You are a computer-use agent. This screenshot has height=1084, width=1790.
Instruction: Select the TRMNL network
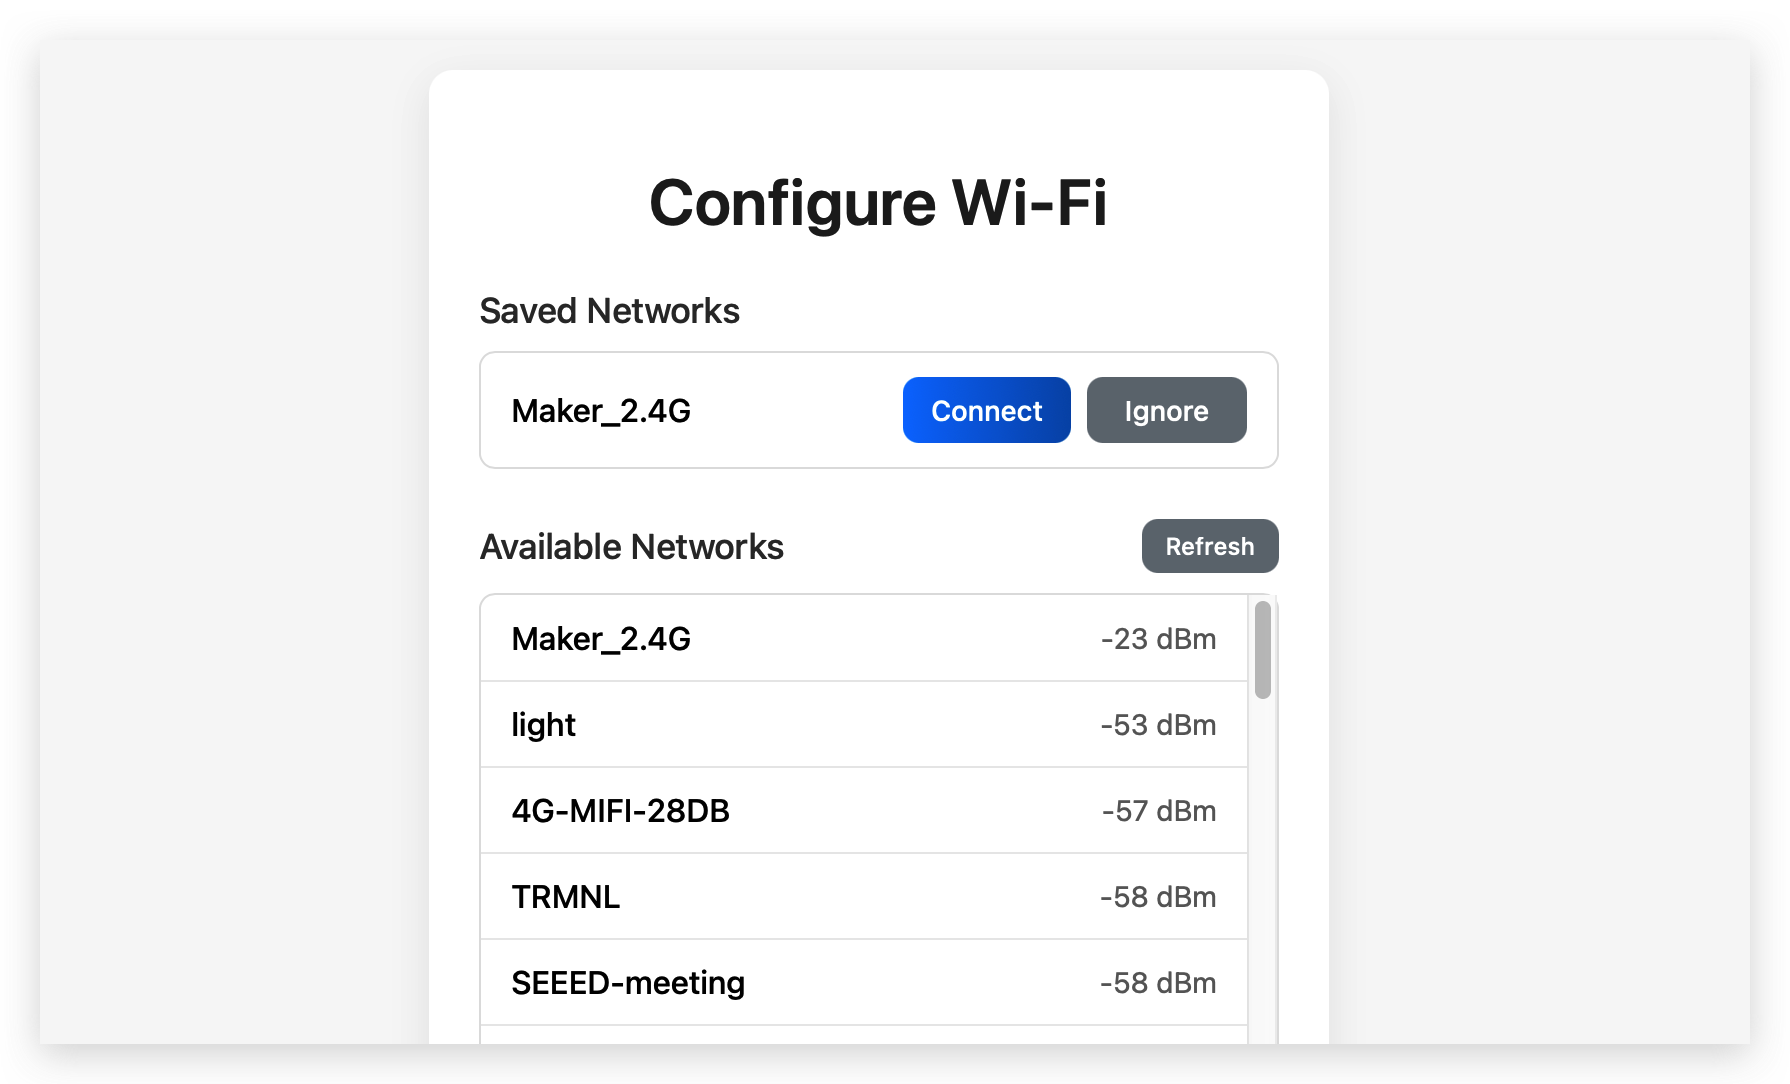point(864,897)
